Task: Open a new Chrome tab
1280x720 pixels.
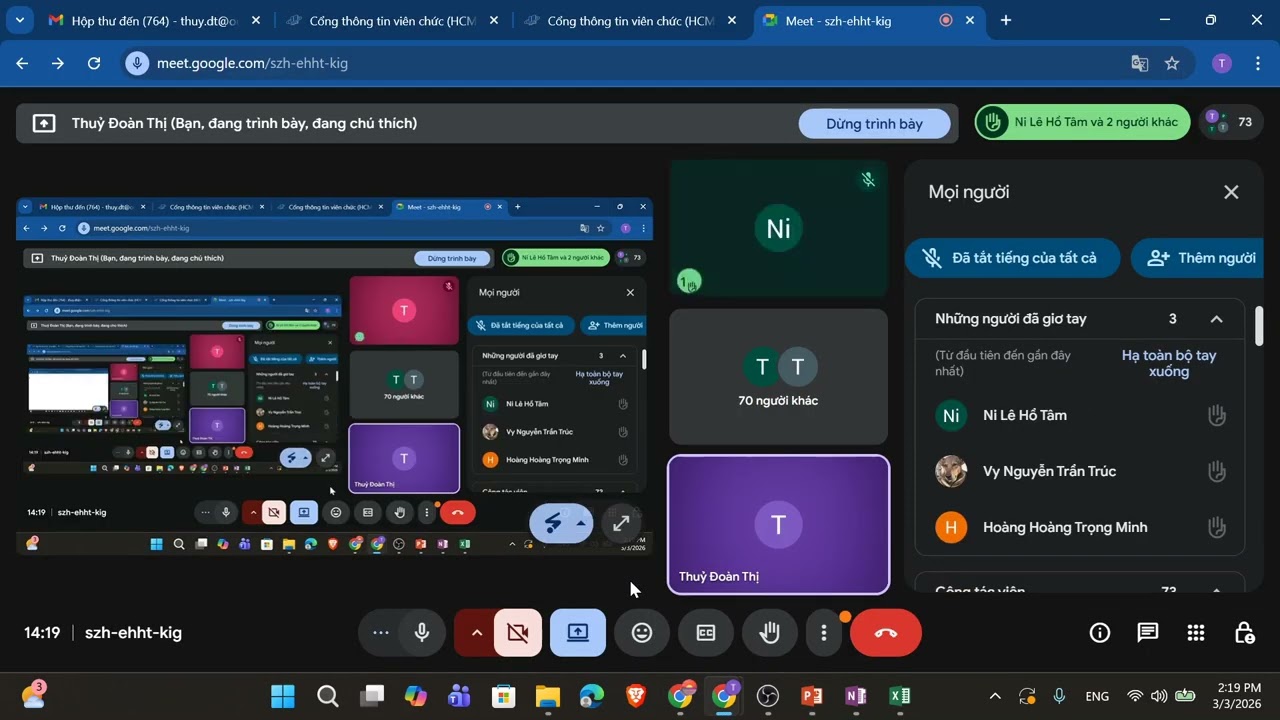Action: click(1006, 20)
